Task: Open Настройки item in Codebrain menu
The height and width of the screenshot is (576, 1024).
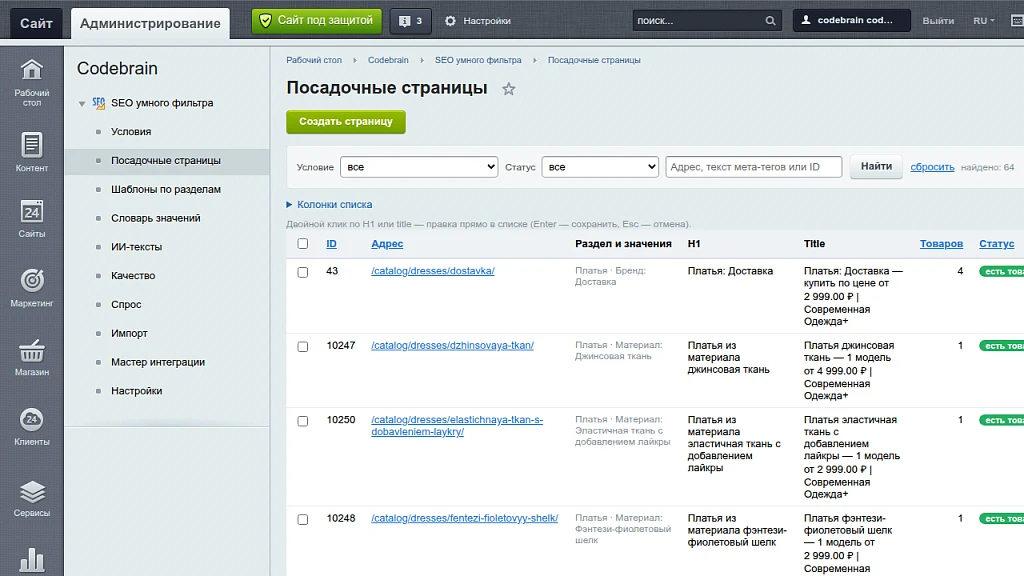Action: click(136, 391)
